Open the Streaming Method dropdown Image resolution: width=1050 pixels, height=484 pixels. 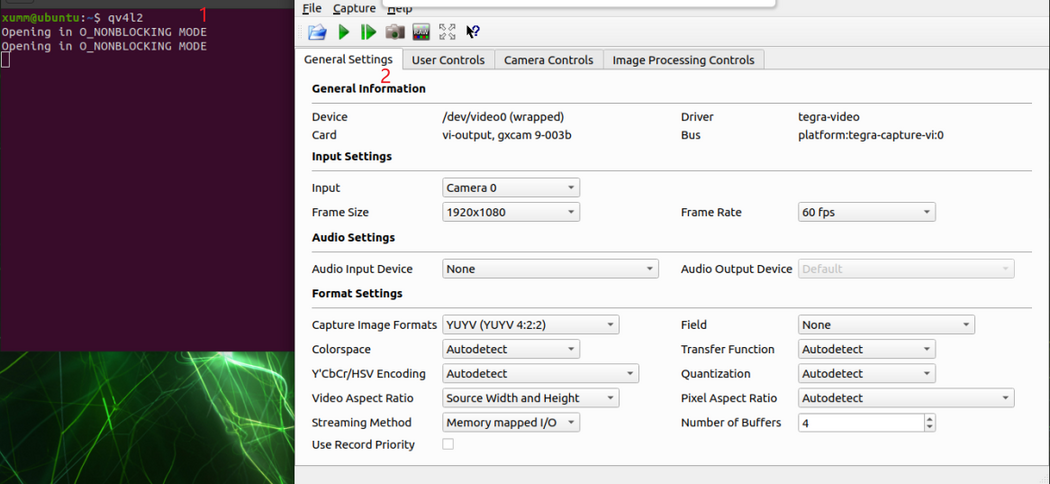(510, 423)
